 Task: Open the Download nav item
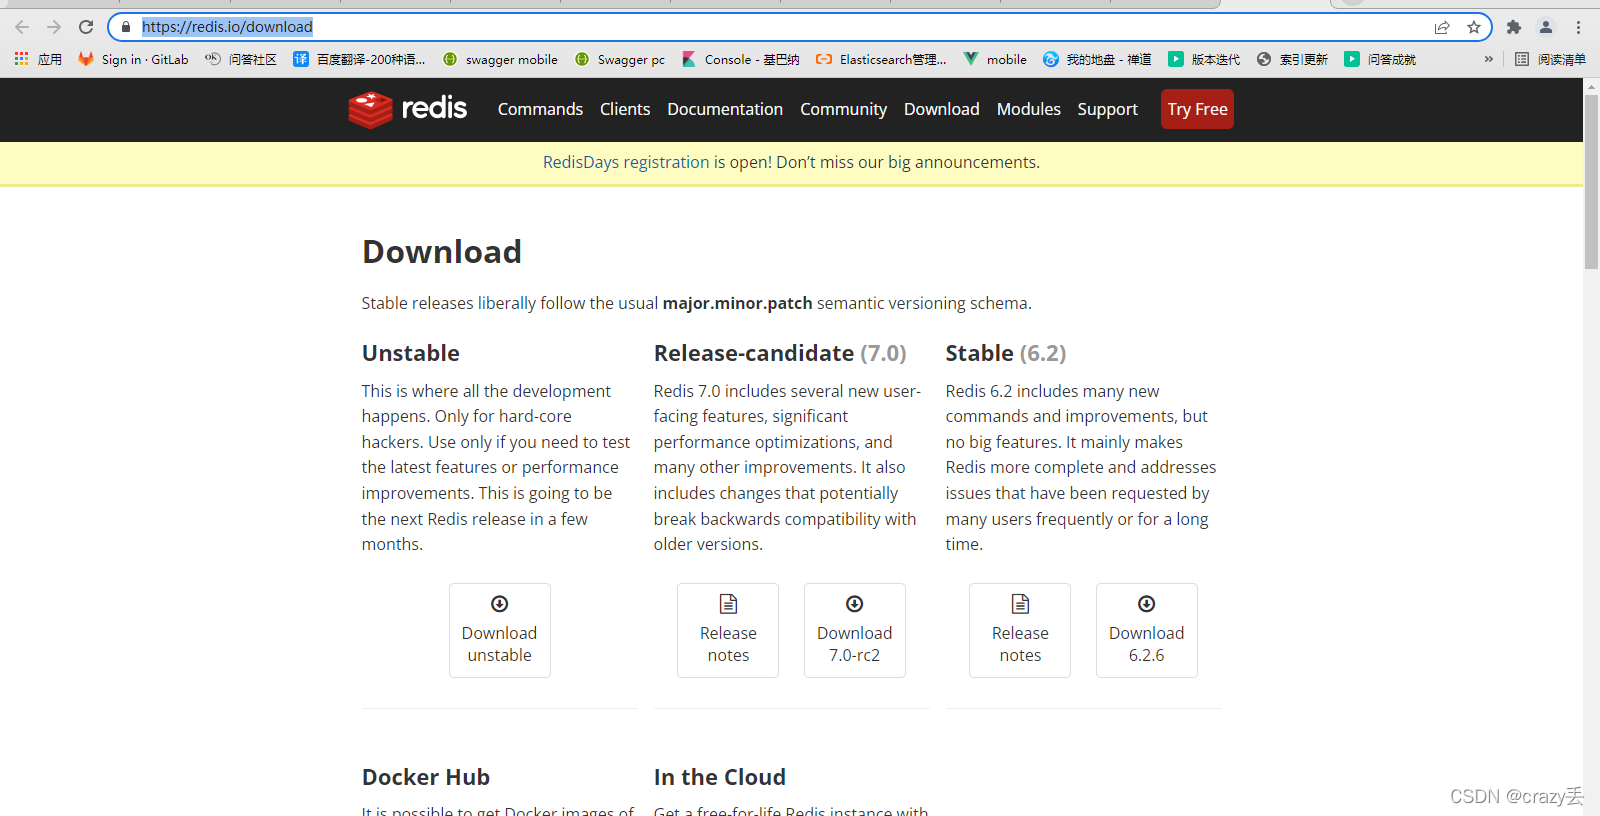tap(942, 109)
